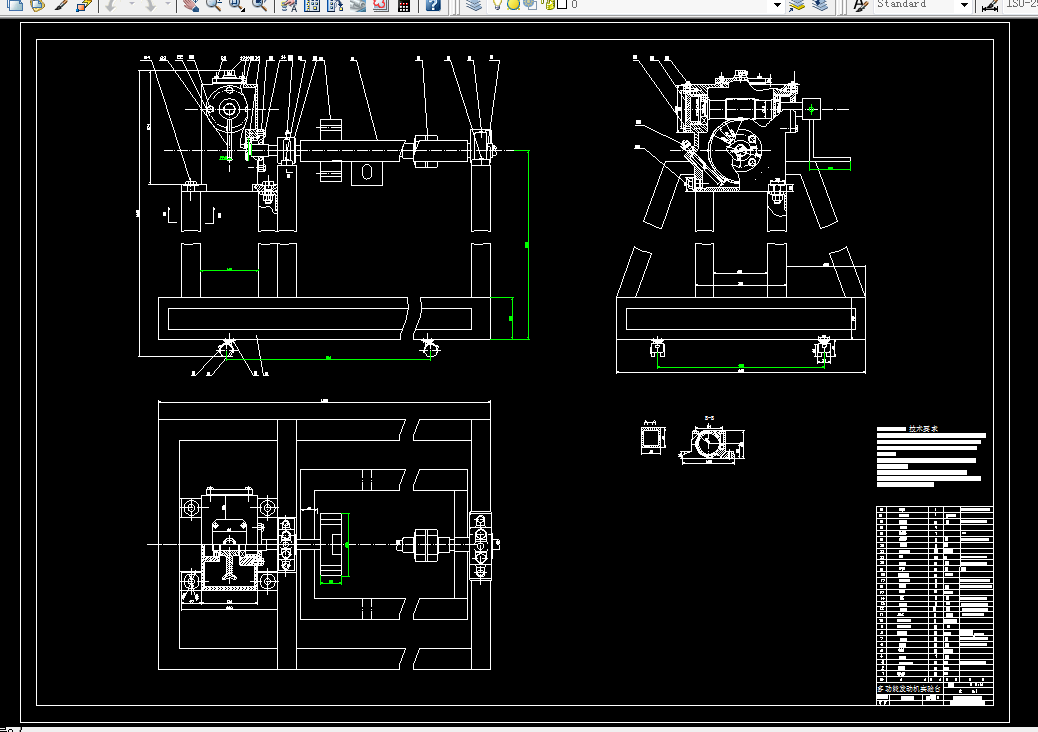
Task: Expand the Undo history dropdown arrow
Action: [130, 5]
